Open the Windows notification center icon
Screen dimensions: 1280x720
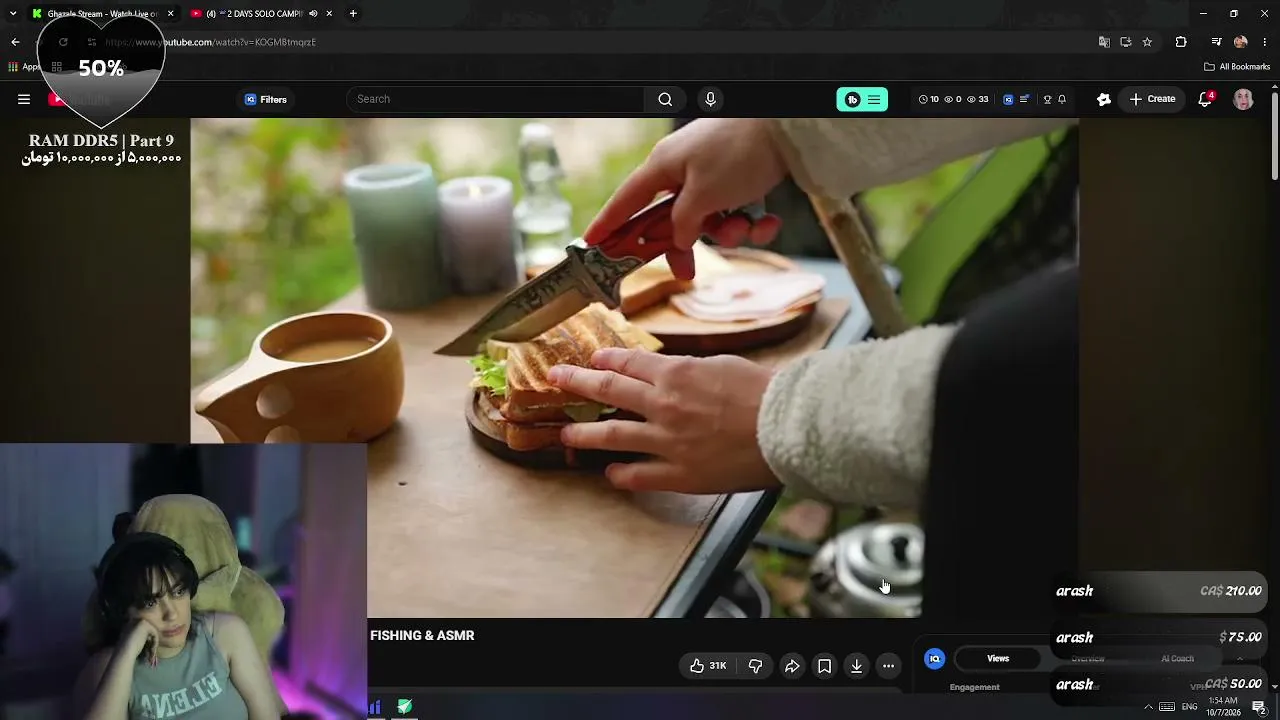(x=1259, y=707)
